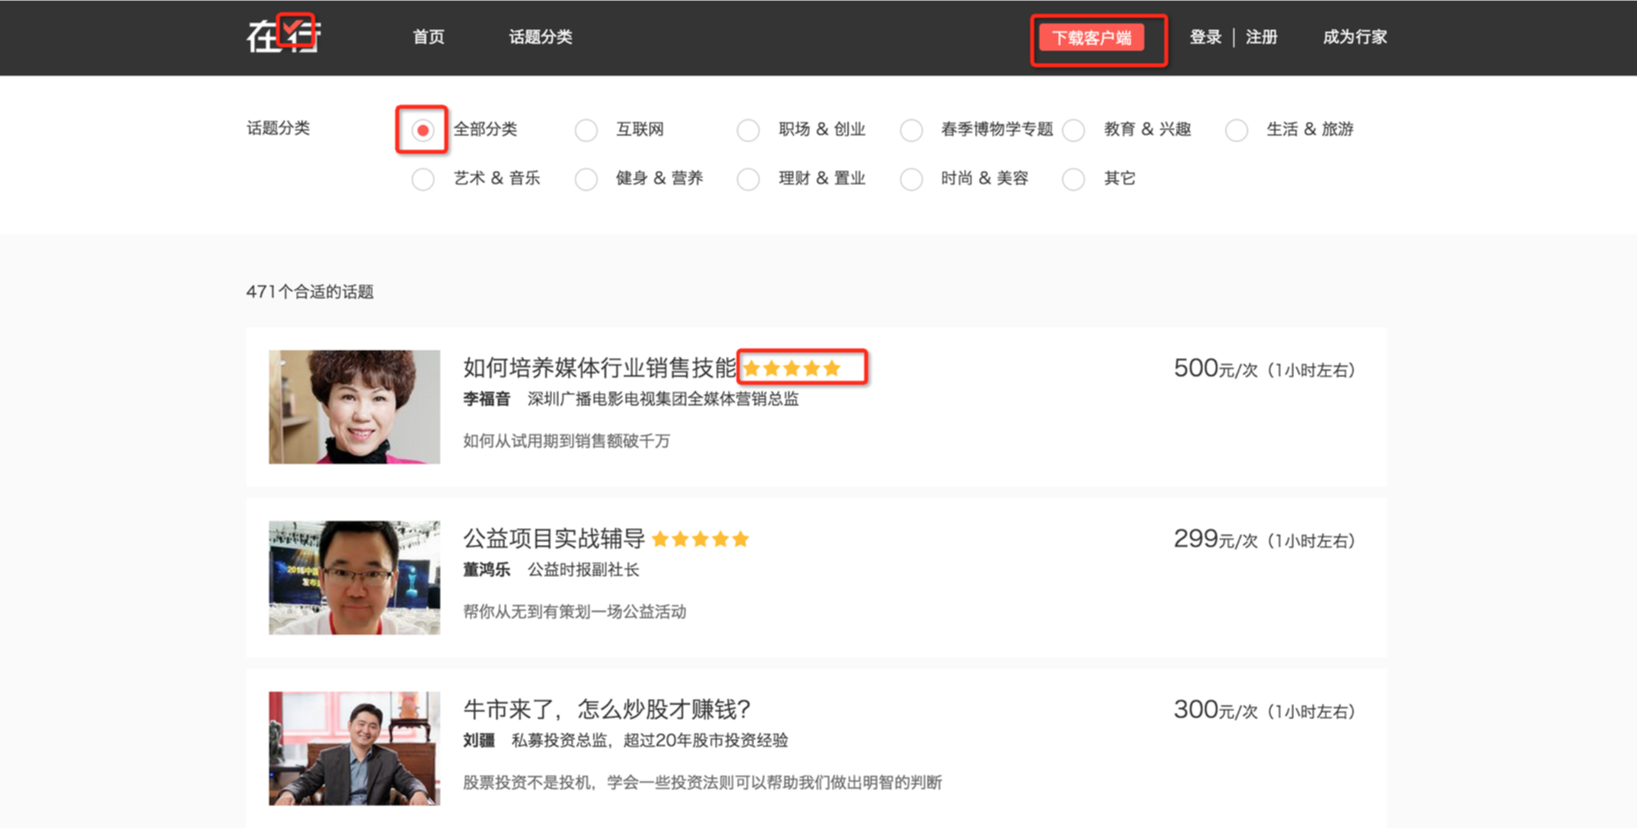Viewport: 1637px width, 829px height.
Task: Click 成为行家 in the header
Action: pos(1354,37)
